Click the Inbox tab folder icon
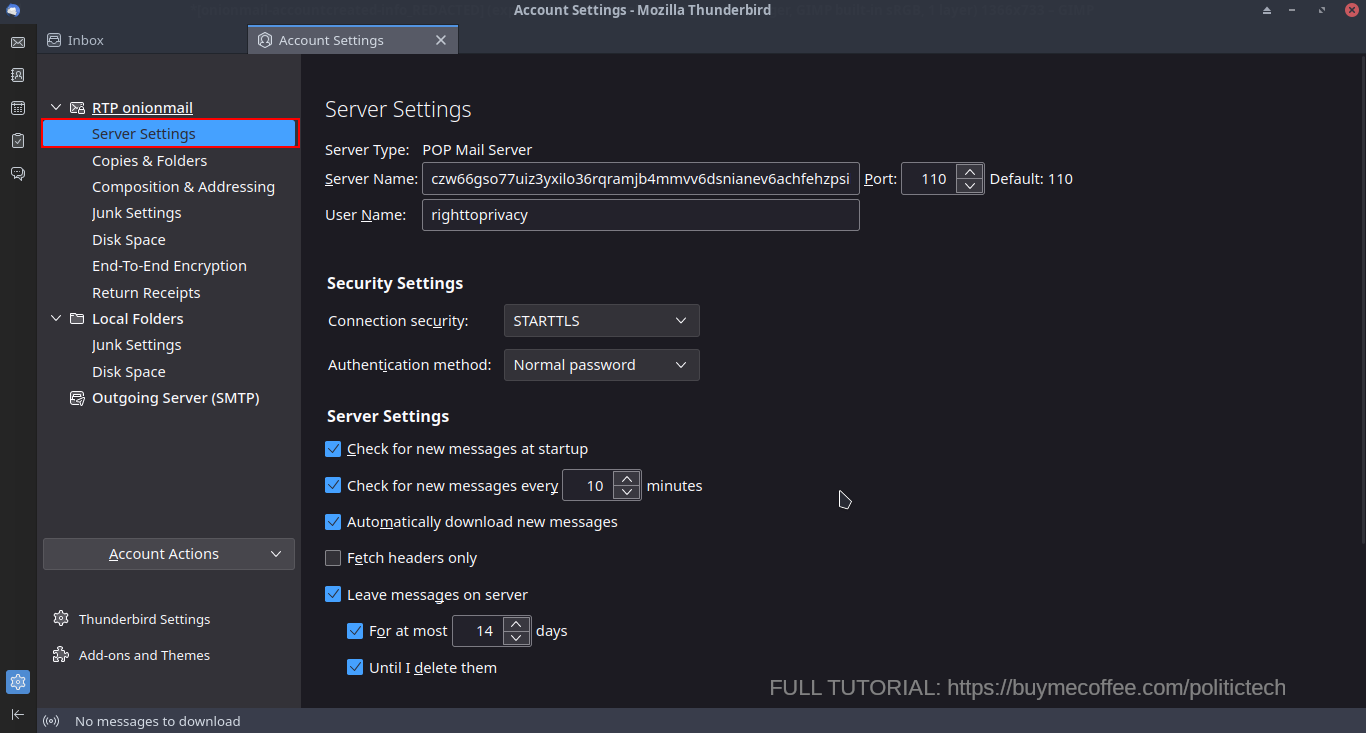1366x733 pixels. click(55, 40)
